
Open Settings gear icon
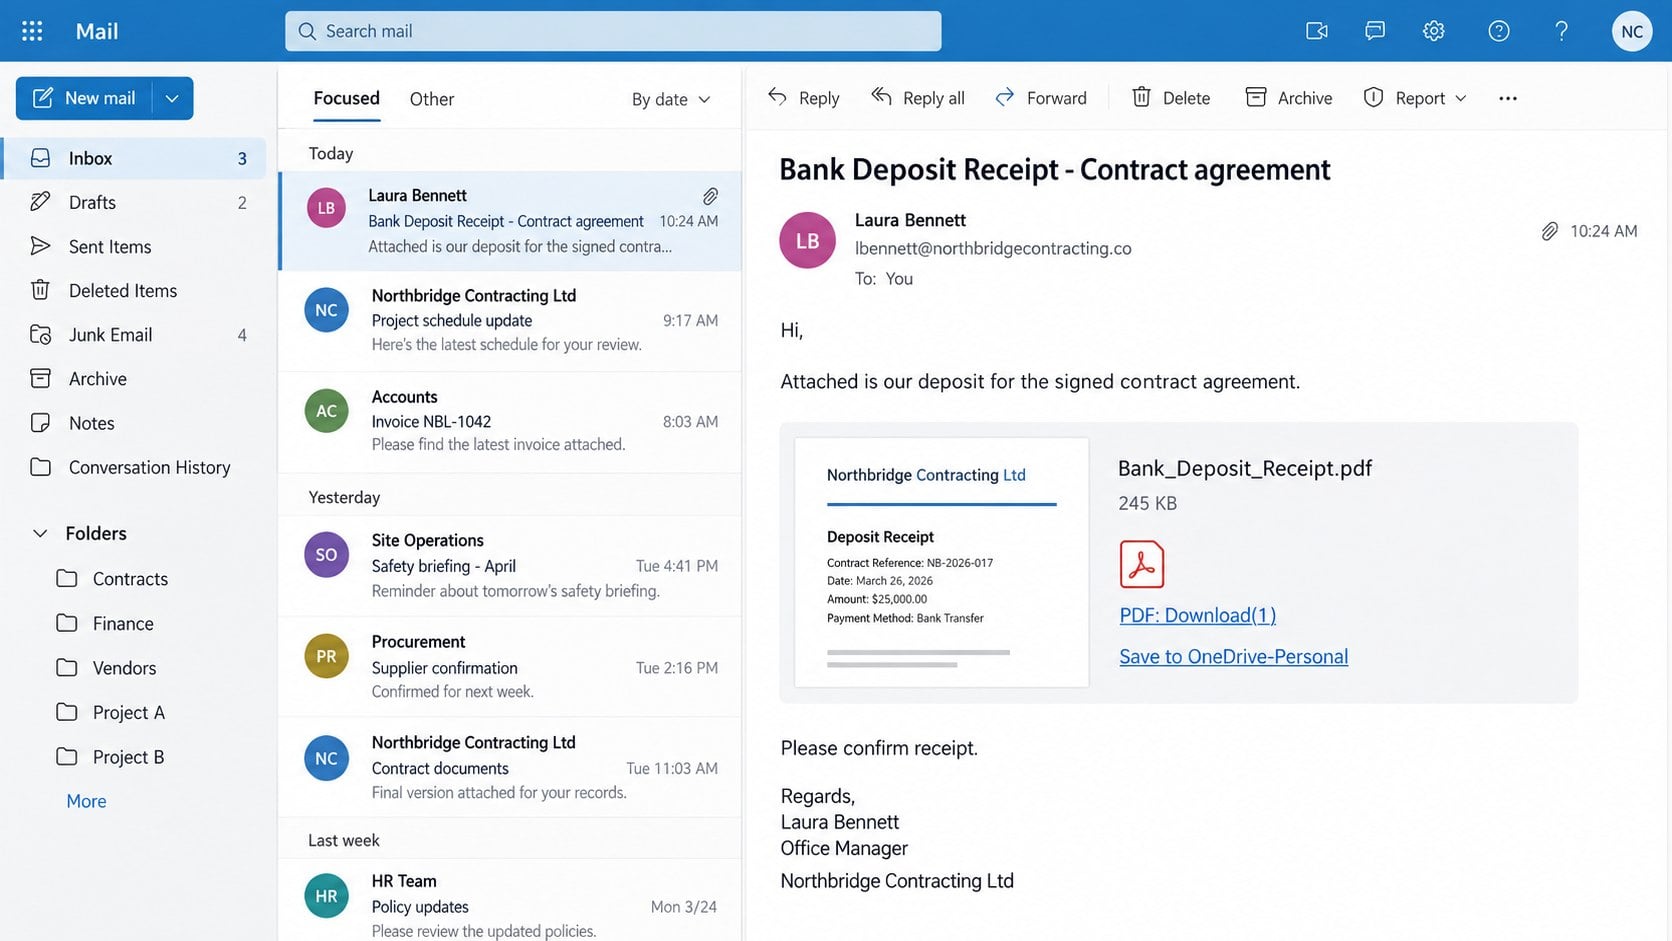(1434, 31)
